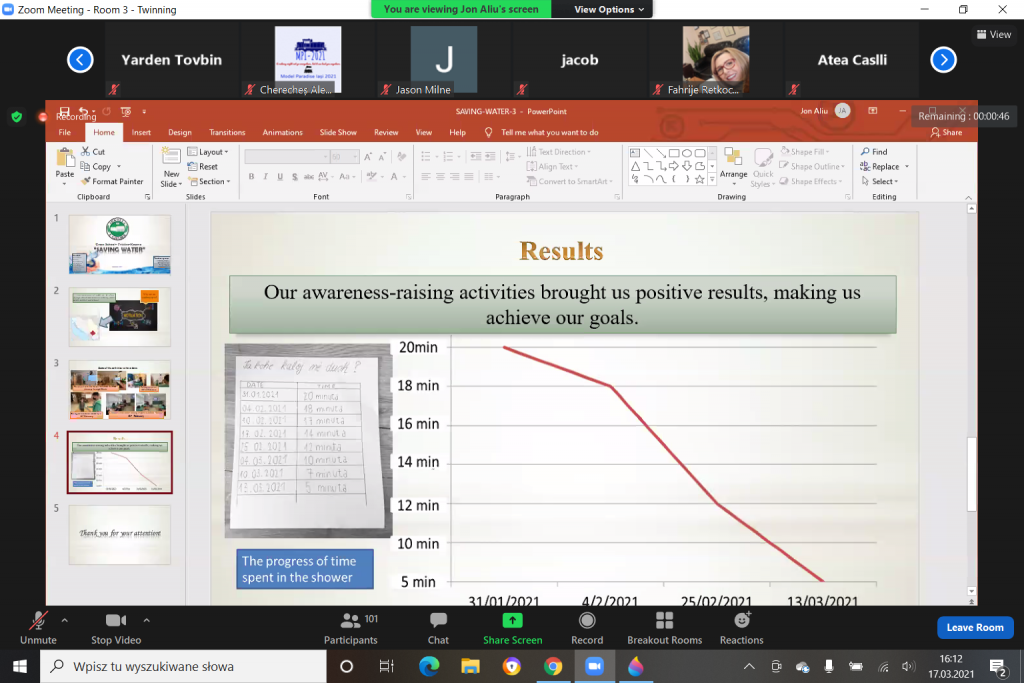Open audio options arrow beside Unmute
This screenshot has width=1024, height=683.
click(x=65, y=620)
